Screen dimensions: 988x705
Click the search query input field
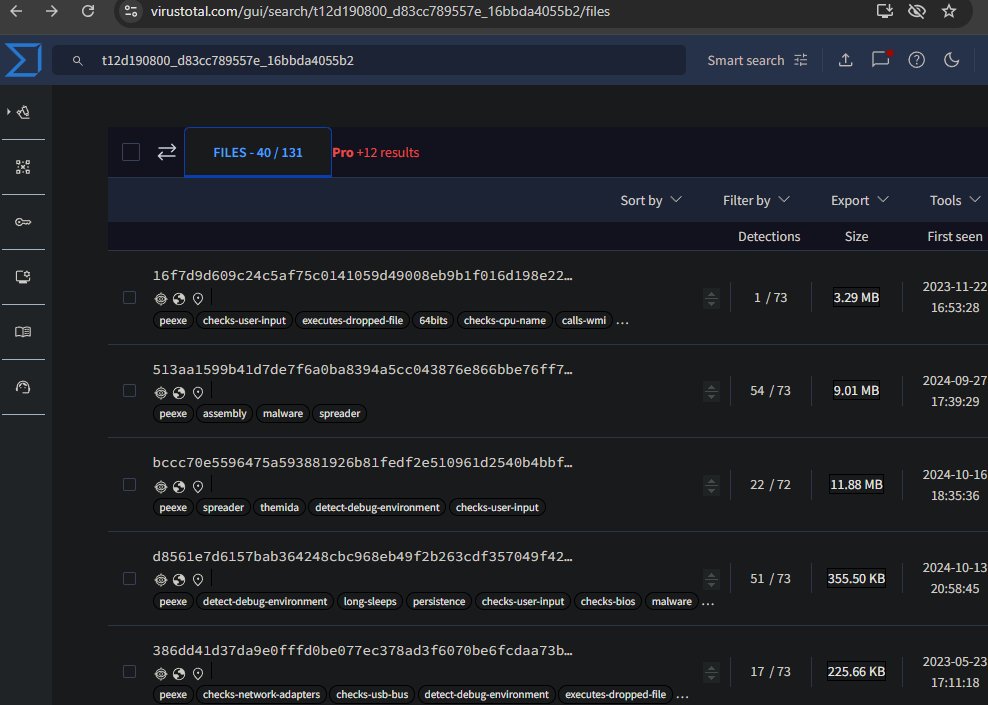[369, 60]
